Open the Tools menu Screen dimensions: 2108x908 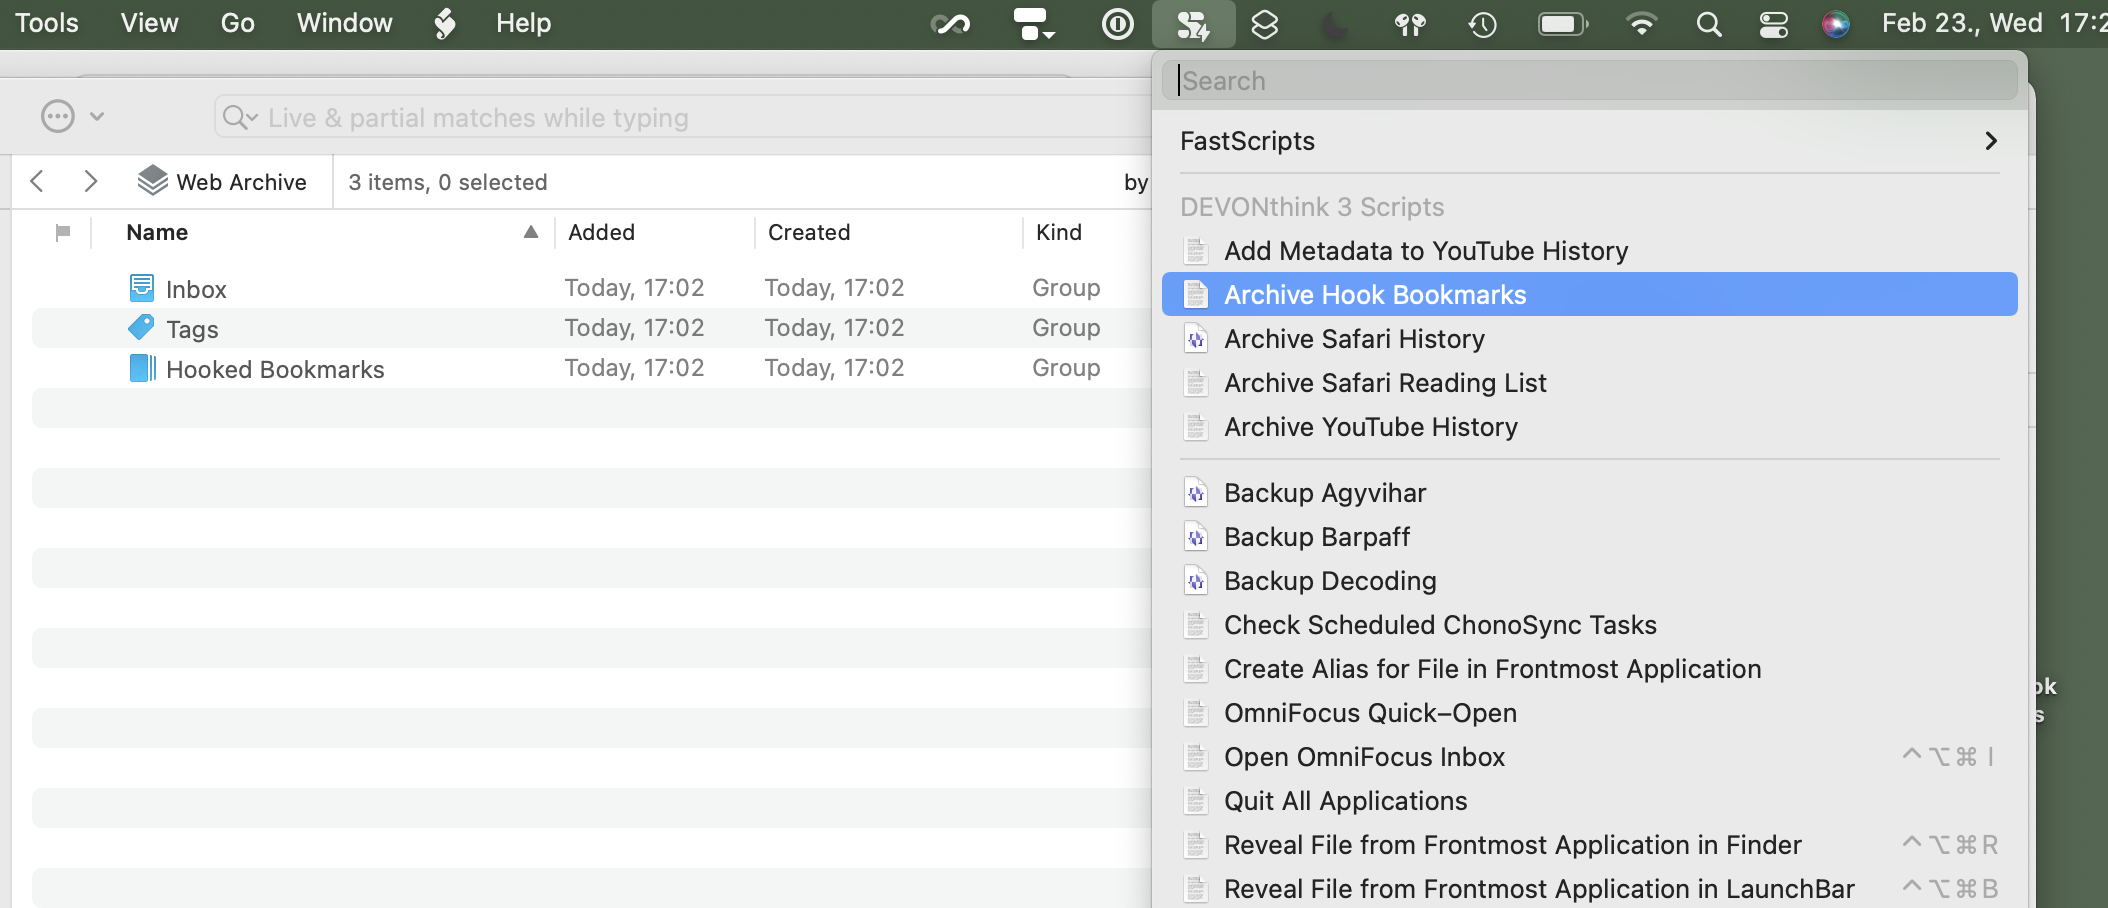[x=47, y=23]
